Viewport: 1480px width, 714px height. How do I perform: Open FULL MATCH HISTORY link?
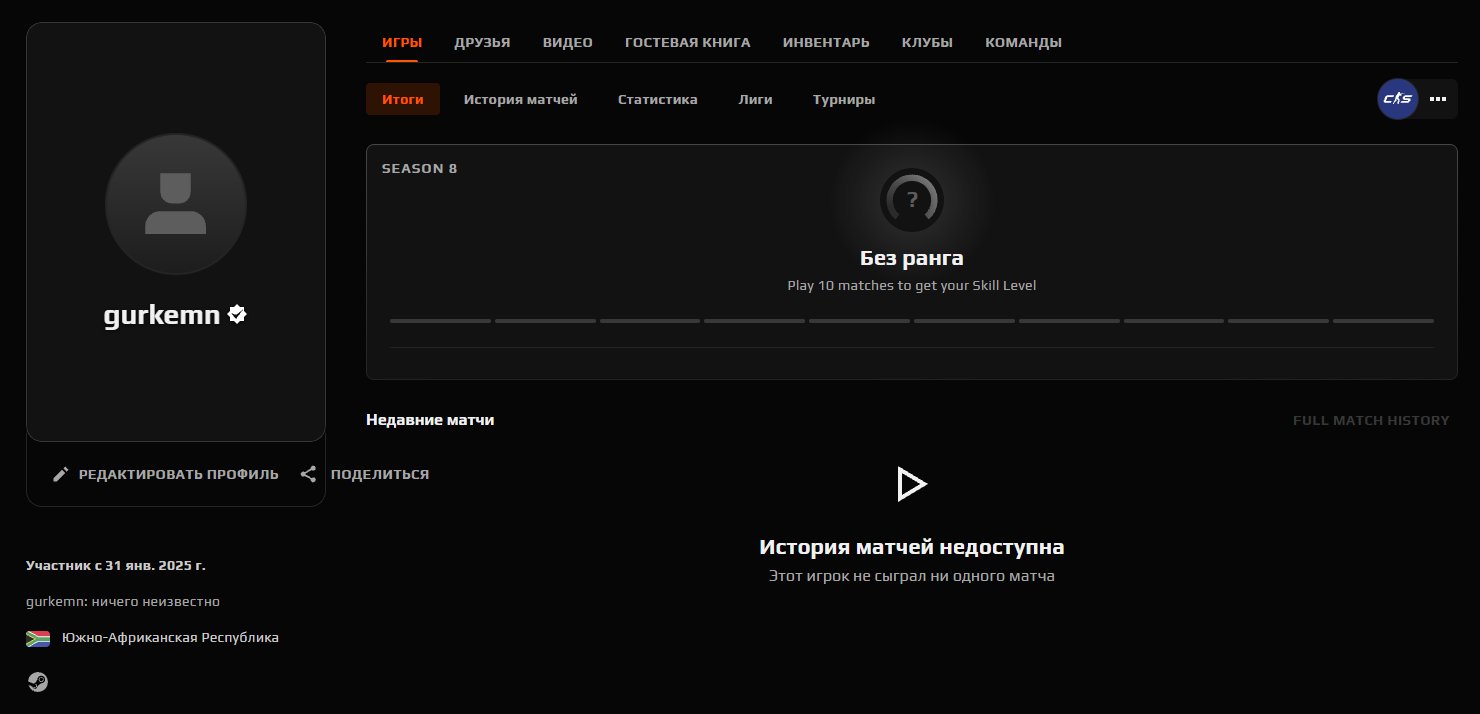click(1371, 420)
